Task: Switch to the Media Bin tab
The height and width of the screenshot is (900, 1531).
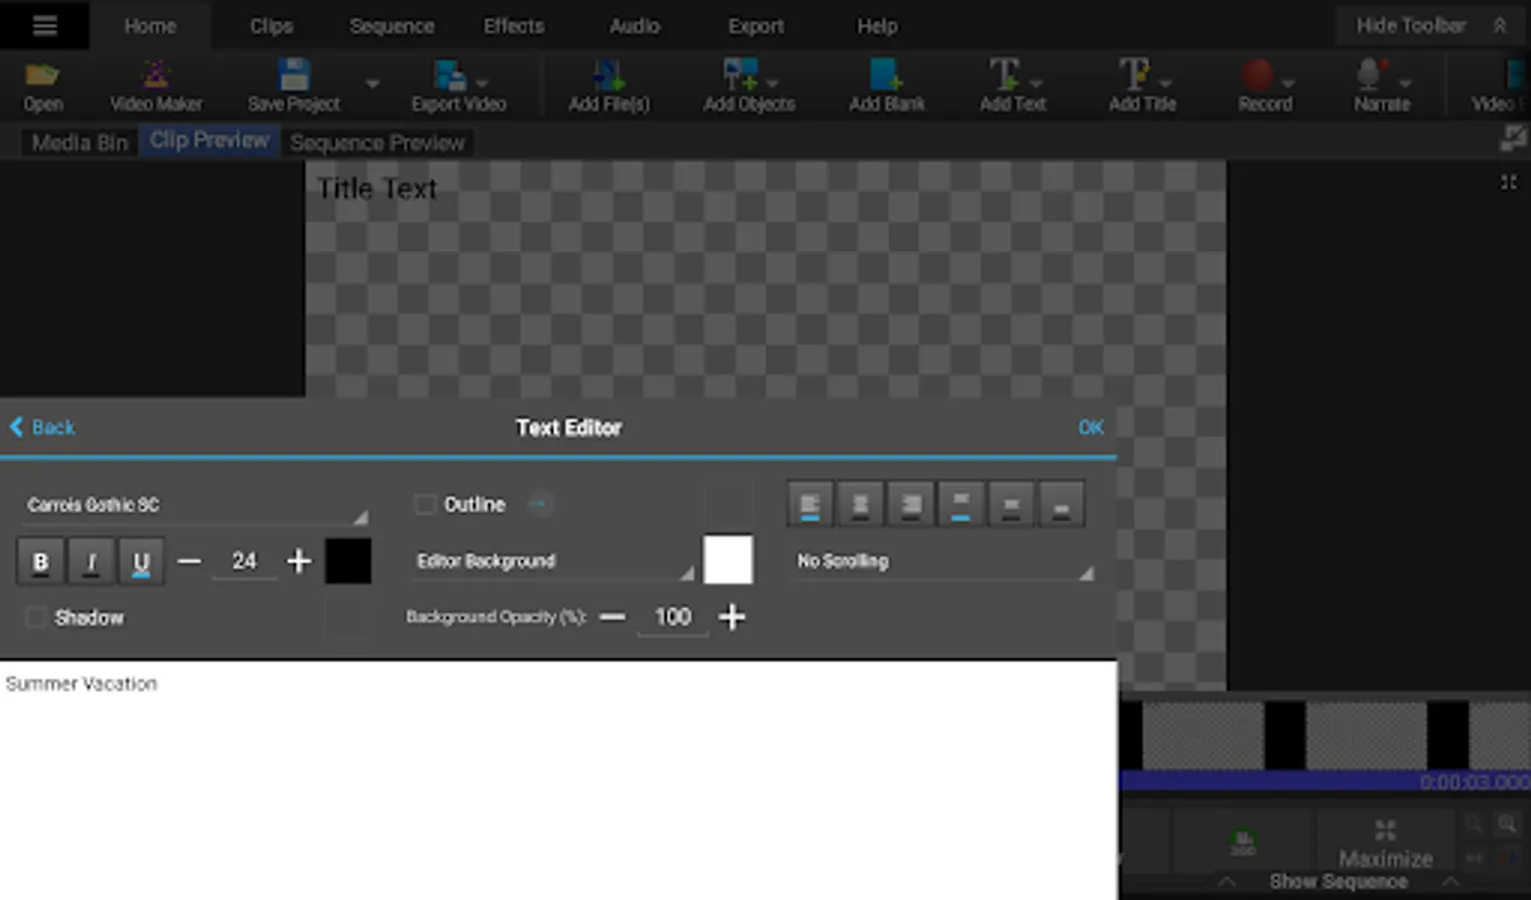Action: point(80,142)
